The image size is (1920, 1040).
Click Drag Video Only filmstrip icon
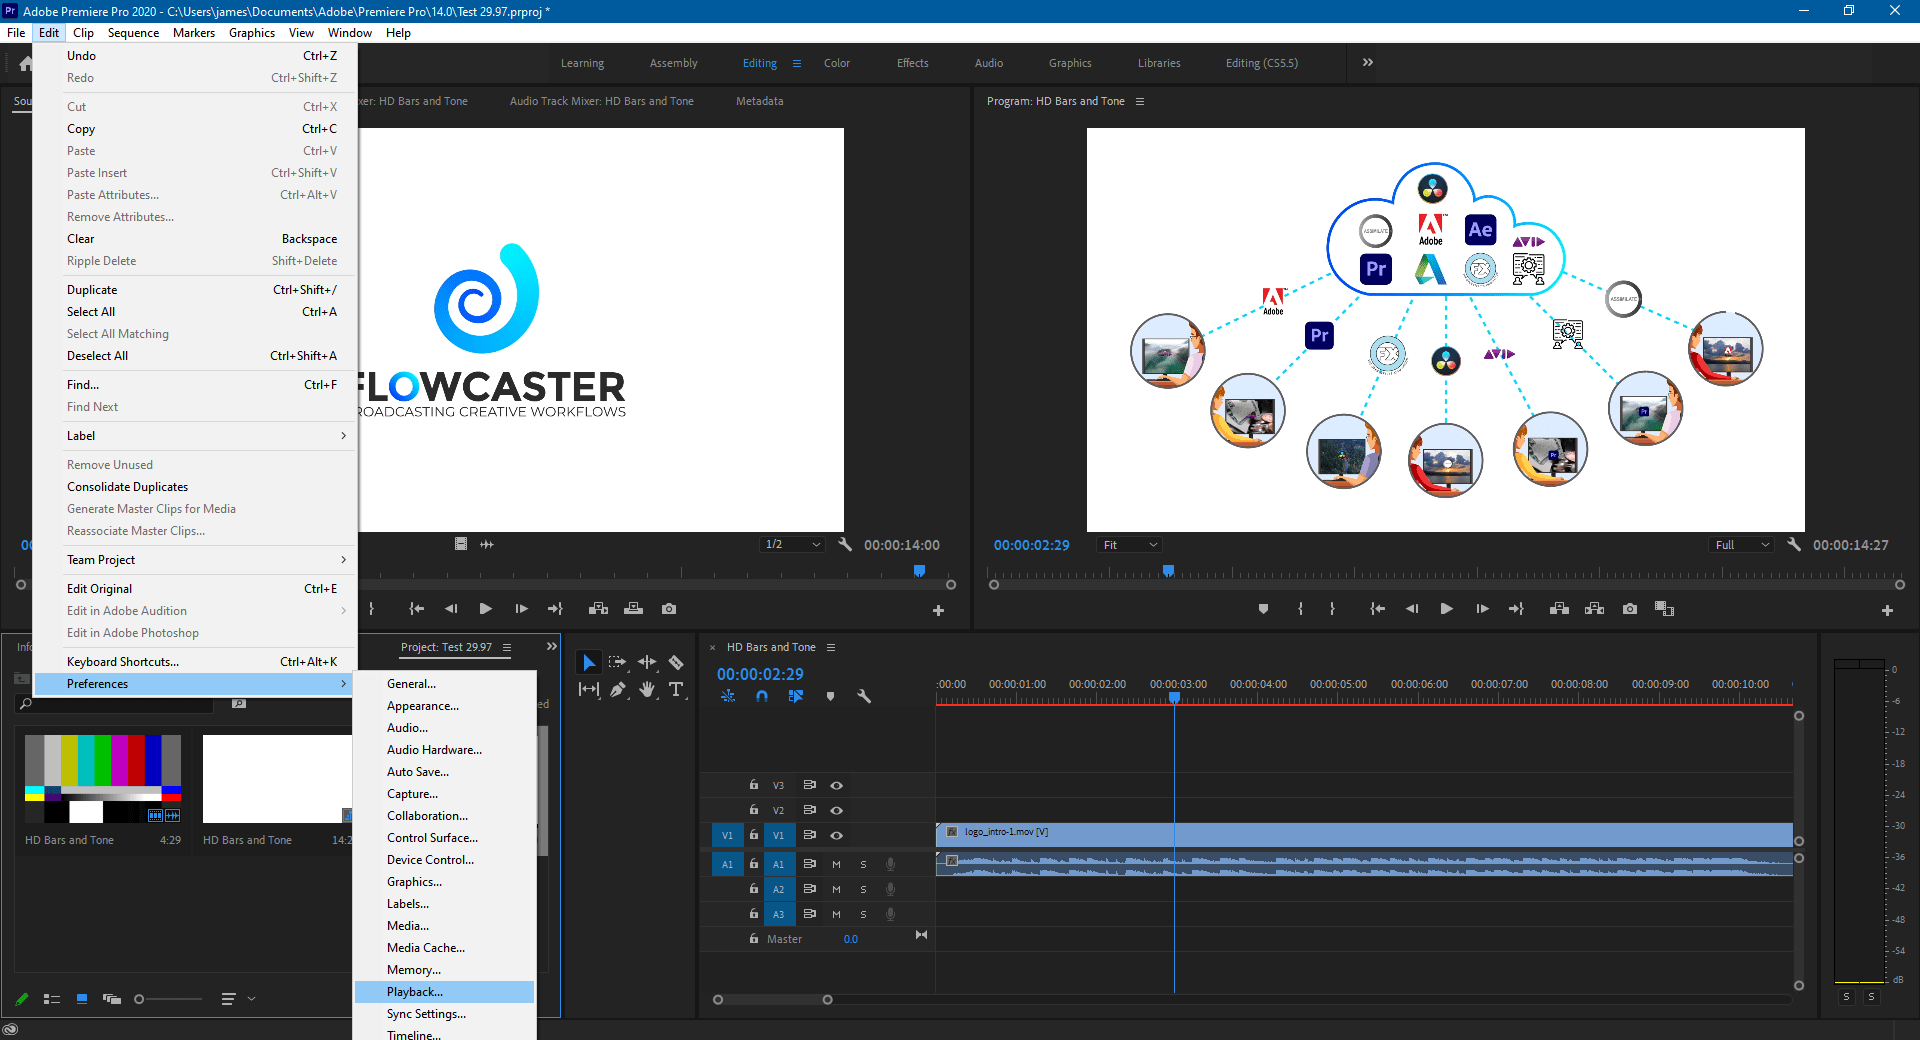pyautogui.click(x=461, y=544)
